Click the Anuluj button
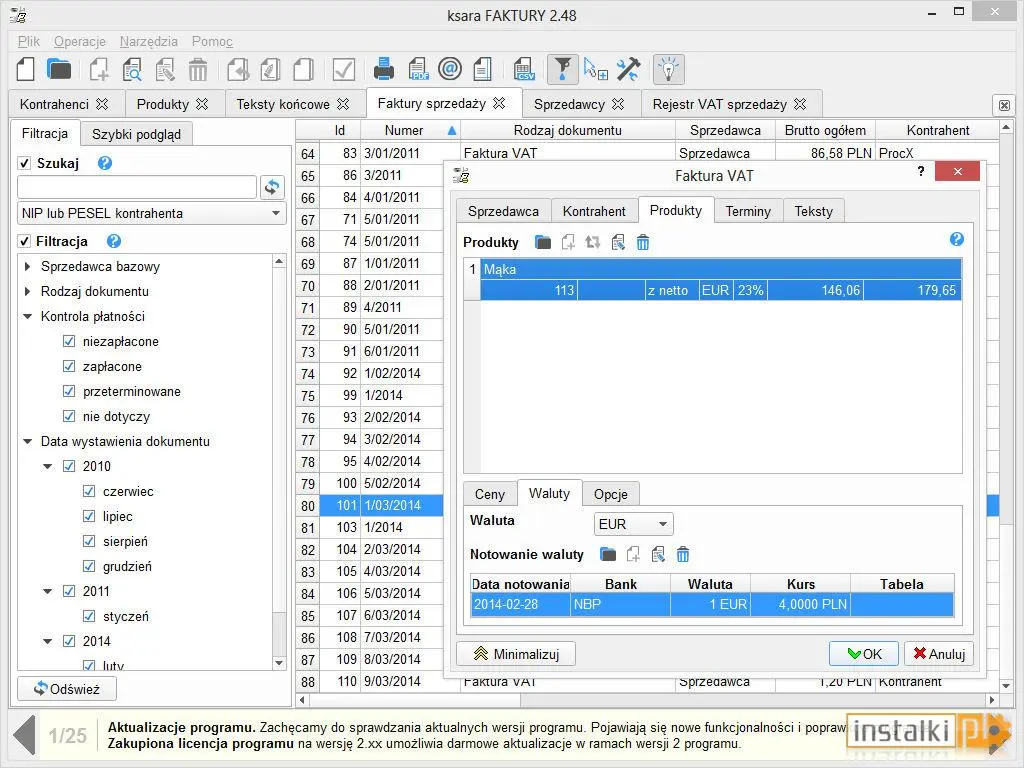 [939, 654]
